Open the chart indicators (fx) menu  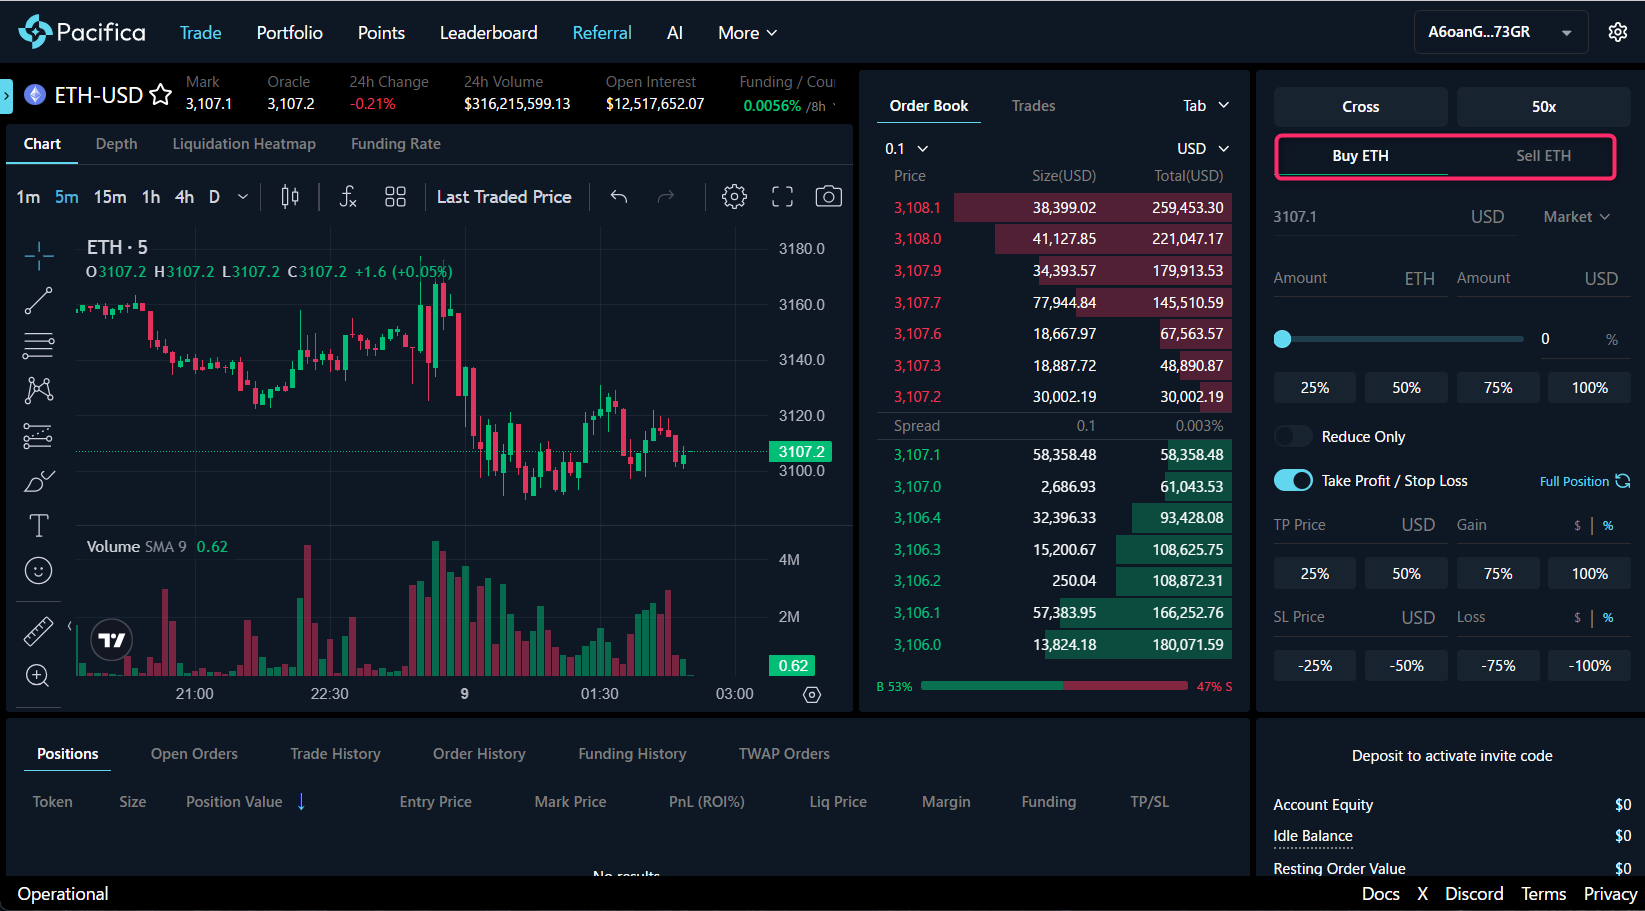click(347, 197)
